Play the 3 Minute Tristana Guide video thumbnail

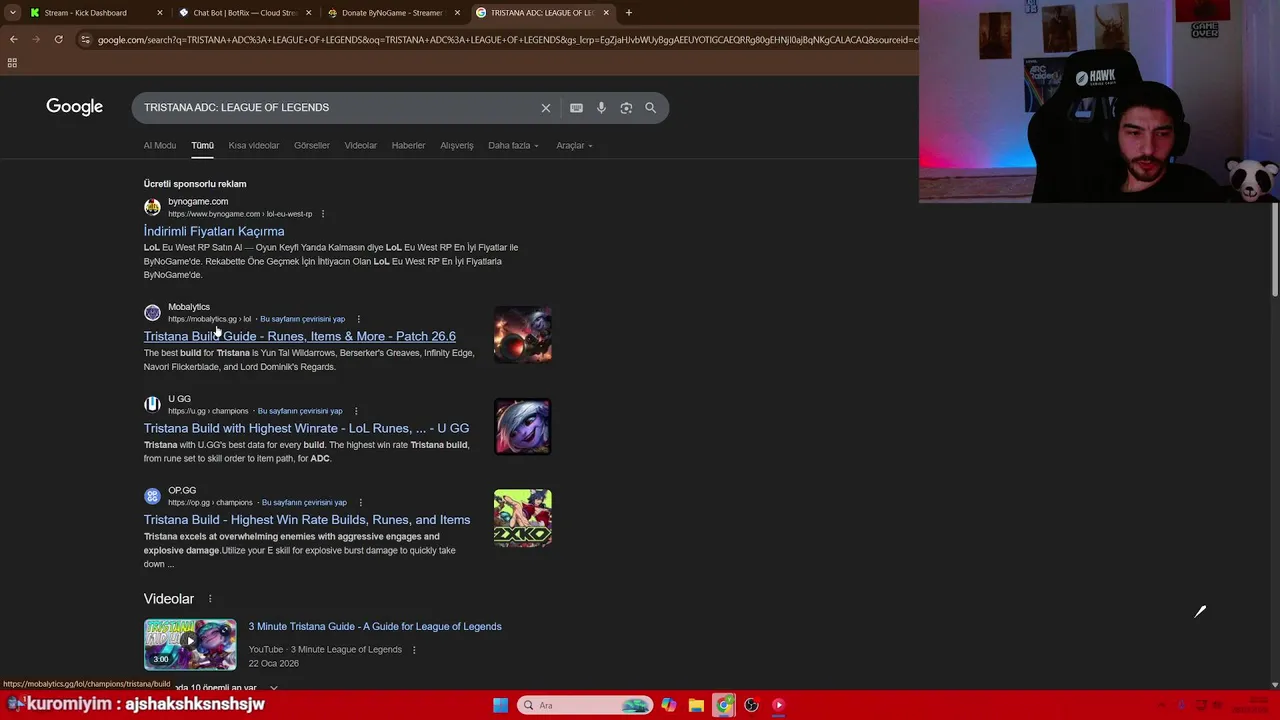click(190, 645)
